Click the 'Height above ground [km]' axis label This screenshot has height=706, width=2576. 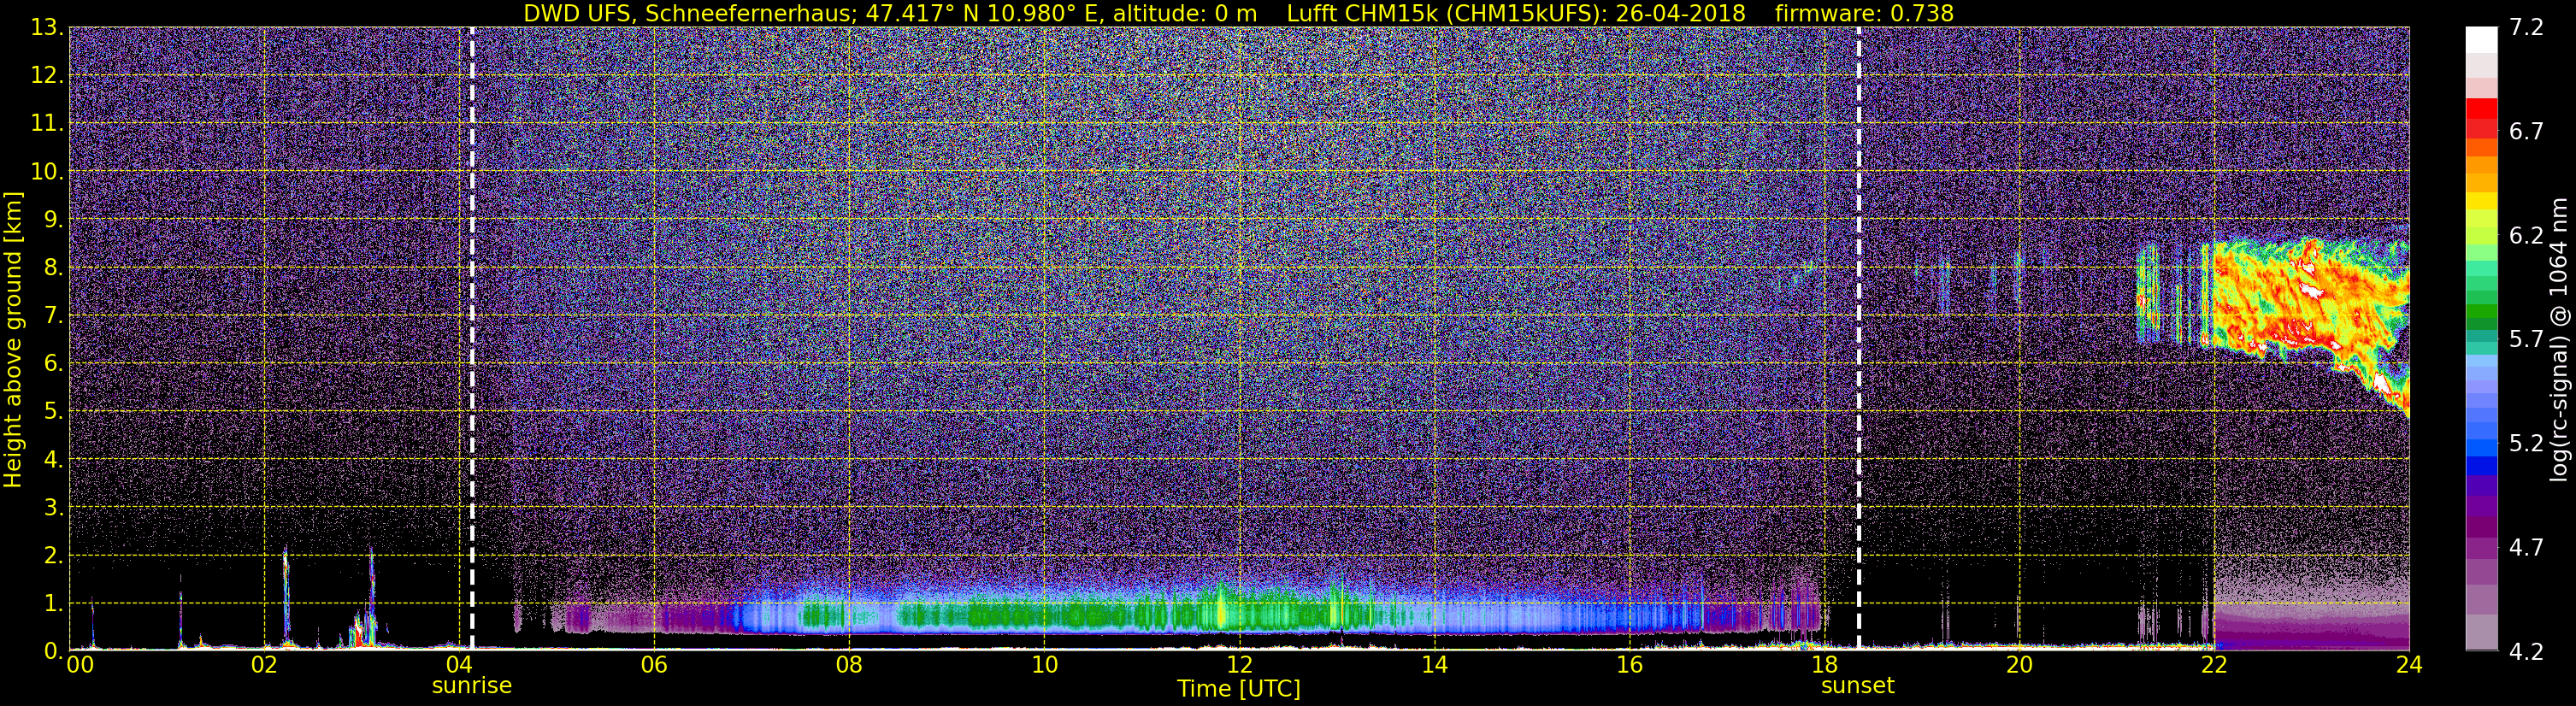pyautogui.click(x=13, y=340)
